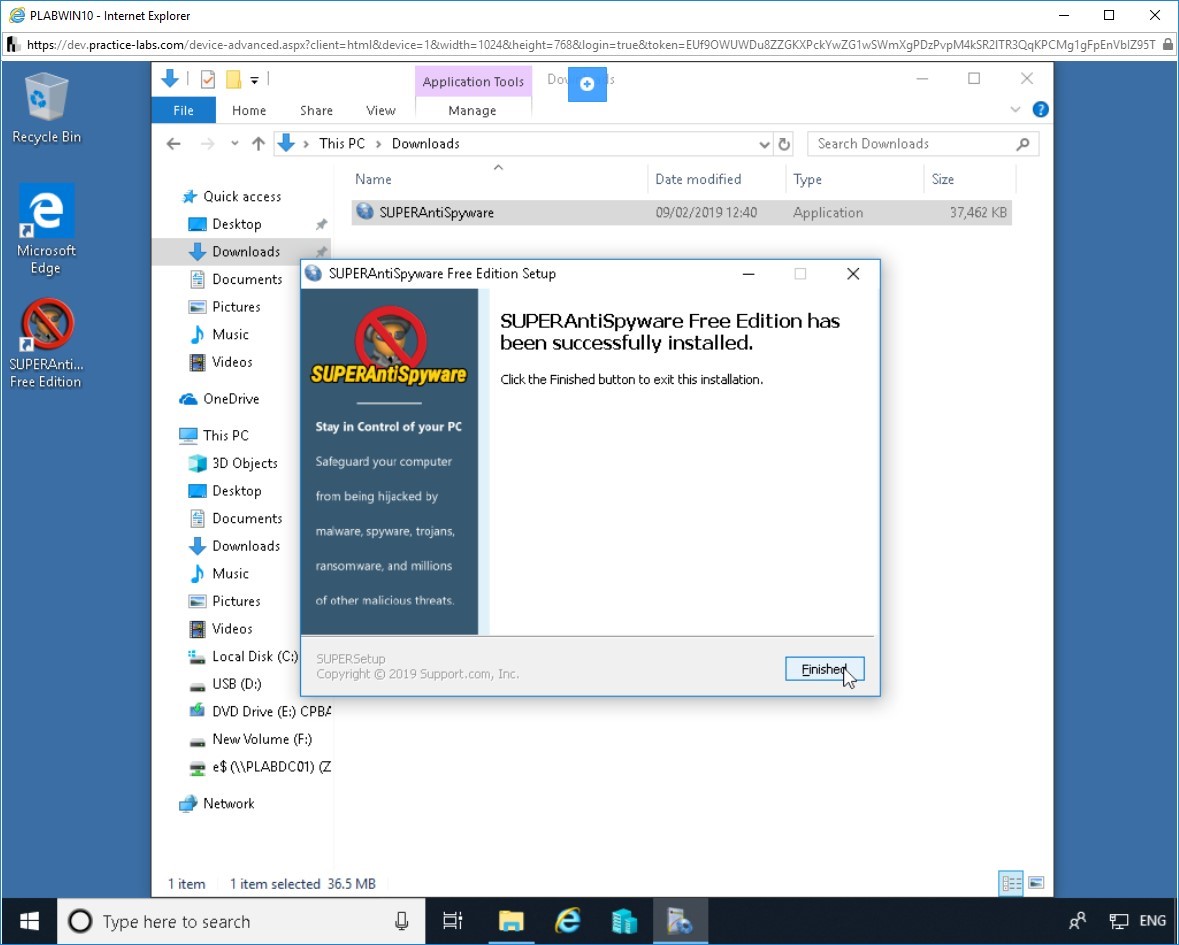
Task: Click the microphone icon in taskbar search
Action: [x=402, y=921]
